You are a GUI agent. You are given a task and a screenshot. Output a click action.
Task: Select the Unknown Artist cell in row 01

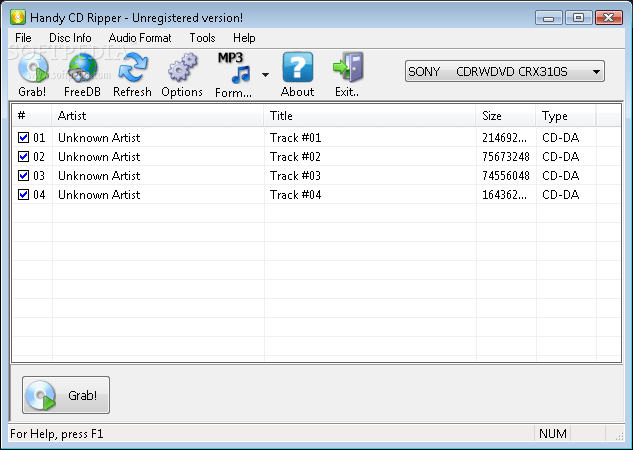click(x=99, y=138)
